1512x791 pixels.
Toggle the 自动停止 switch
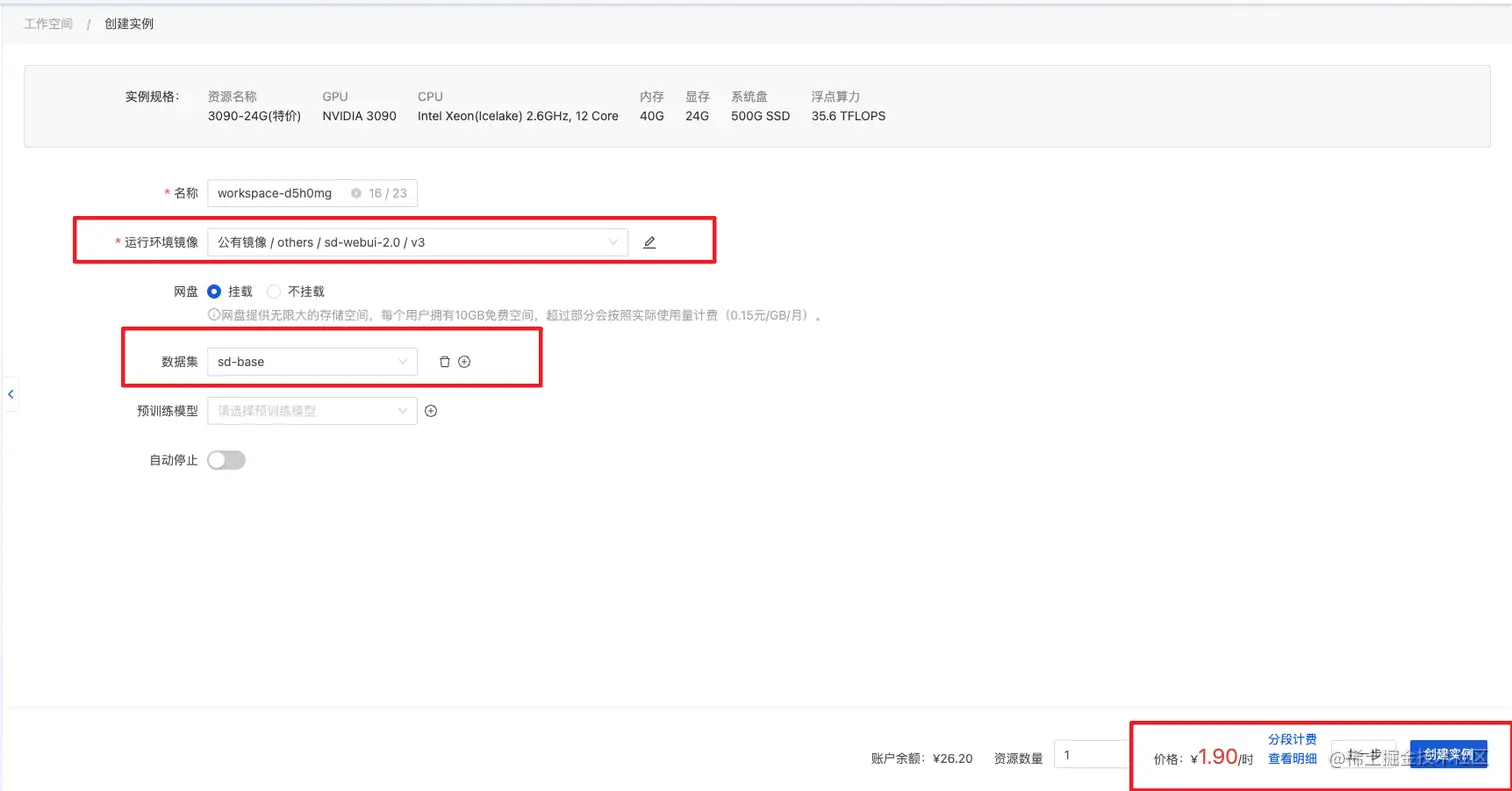point(226,460)
